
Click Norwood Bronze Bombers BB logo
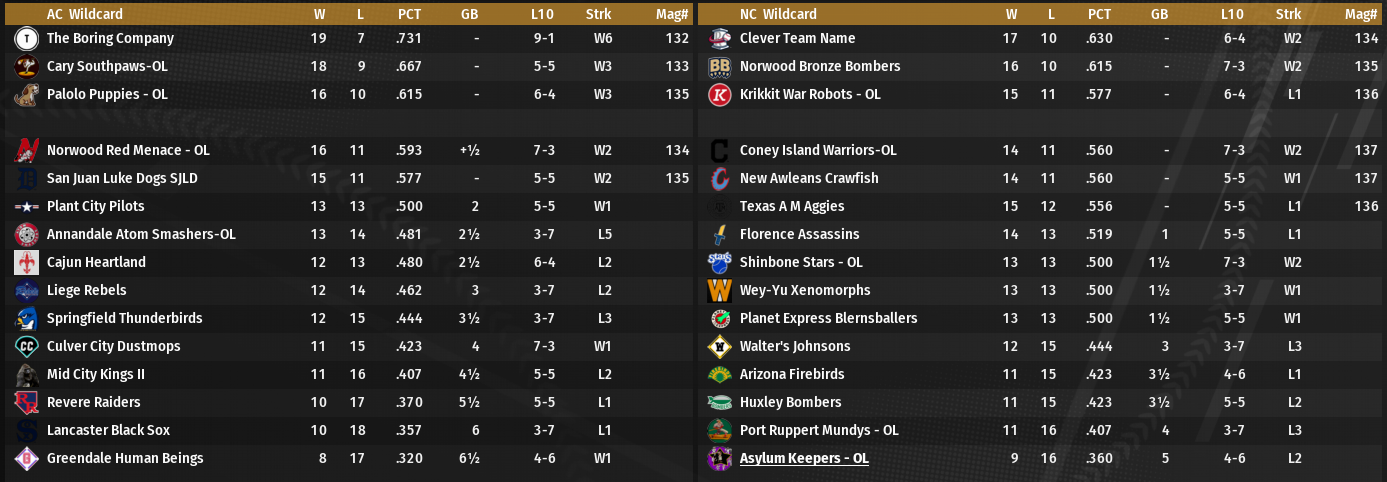pyautogui.click(x=719, y=66)
